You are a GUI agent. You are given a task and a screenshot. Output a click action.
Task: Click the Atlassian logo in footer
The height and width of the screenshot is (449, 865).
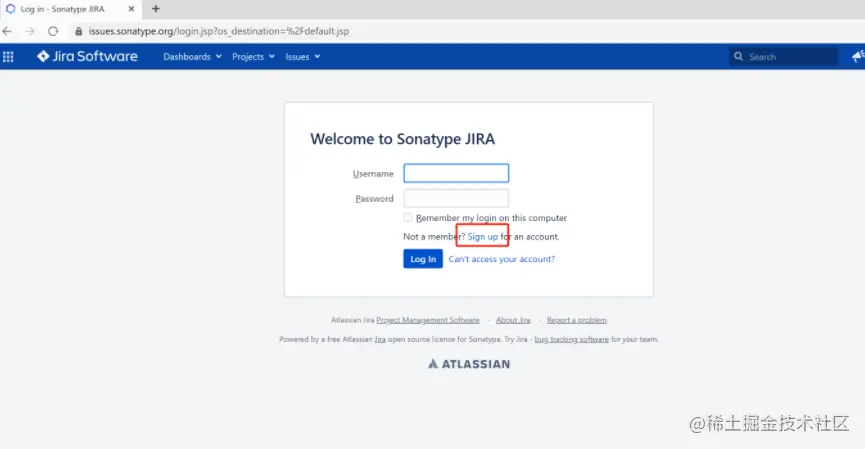pos(469,364)
